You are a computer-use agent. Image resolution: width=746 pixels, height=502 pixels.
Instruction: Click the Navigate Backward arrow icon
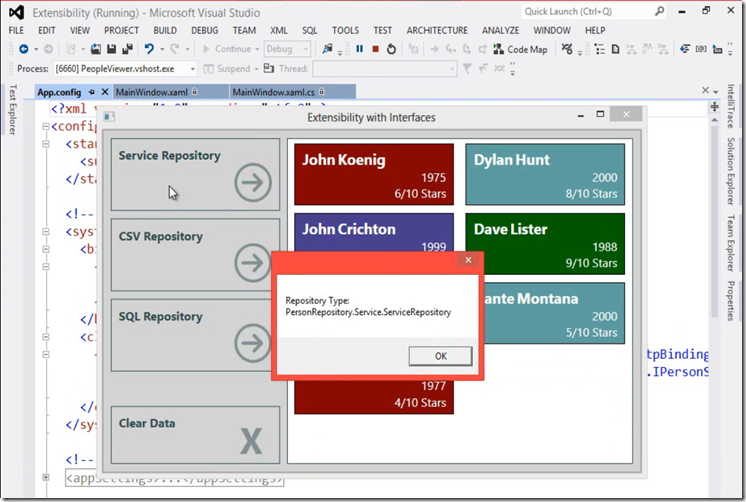[x=23, y=49]
